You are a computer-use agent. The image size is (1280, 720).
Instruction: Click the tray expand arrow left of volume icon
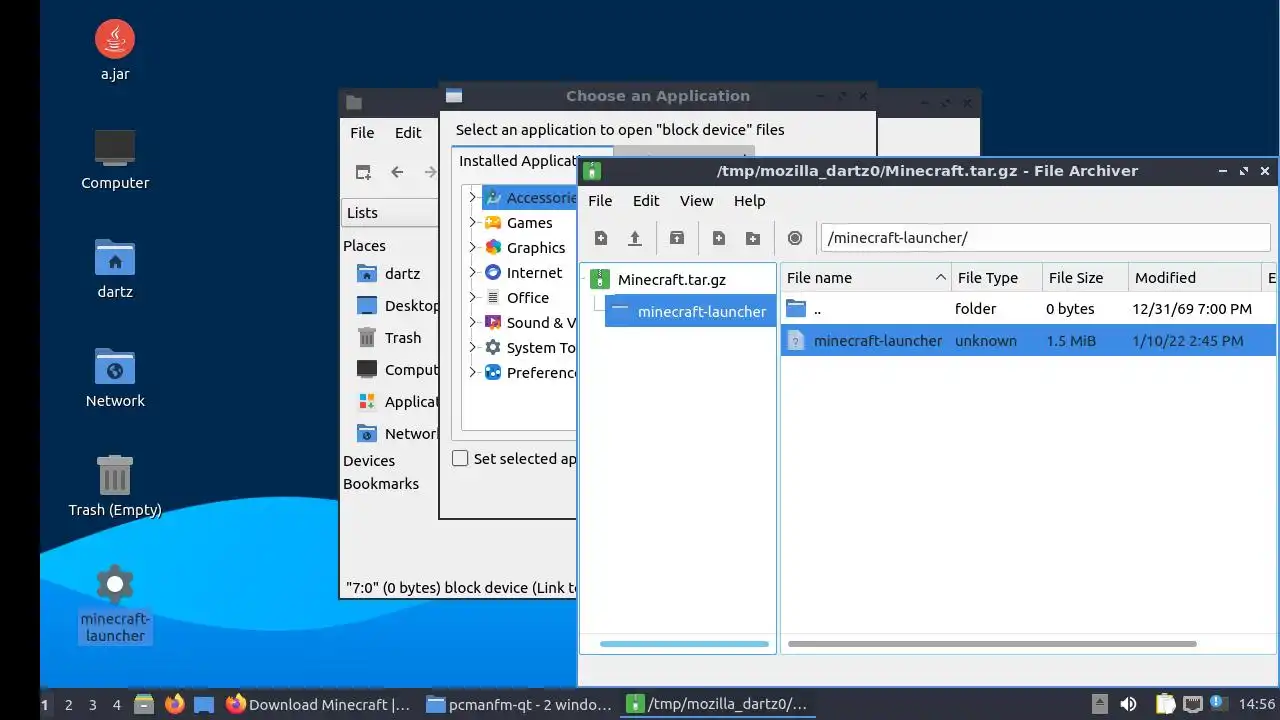point(1099,704)
